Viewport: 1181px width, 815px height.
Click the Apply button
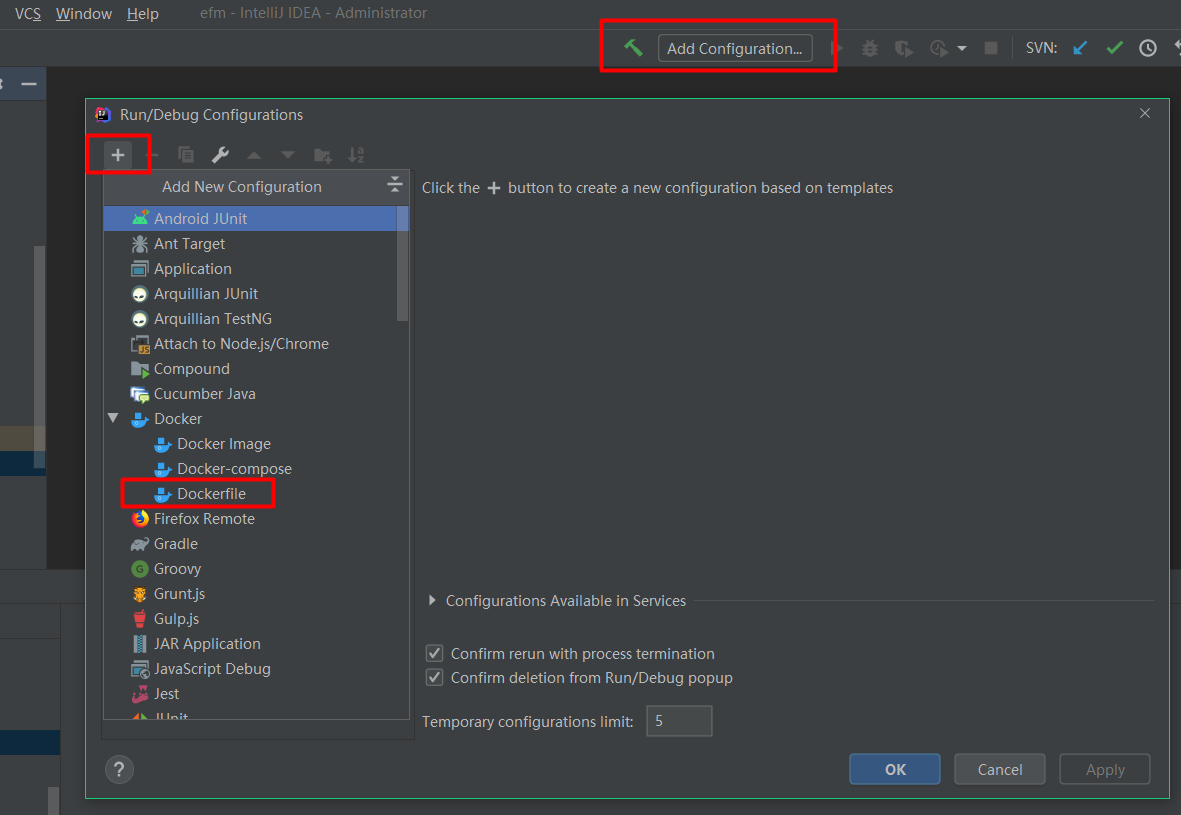click(x=1105, y=769)
